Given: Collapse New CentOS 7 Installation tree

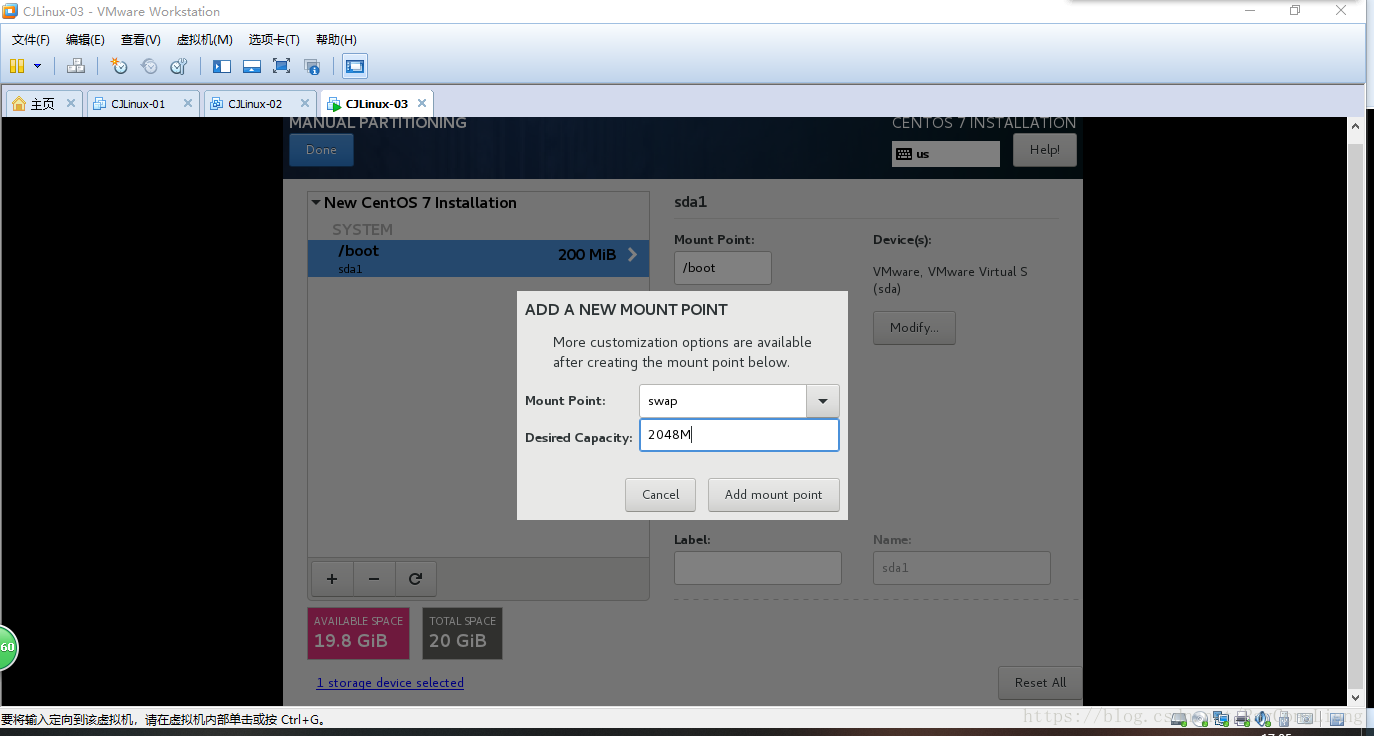Looking at the screenshot, I should pyautogui.click(x=316, y=203).
